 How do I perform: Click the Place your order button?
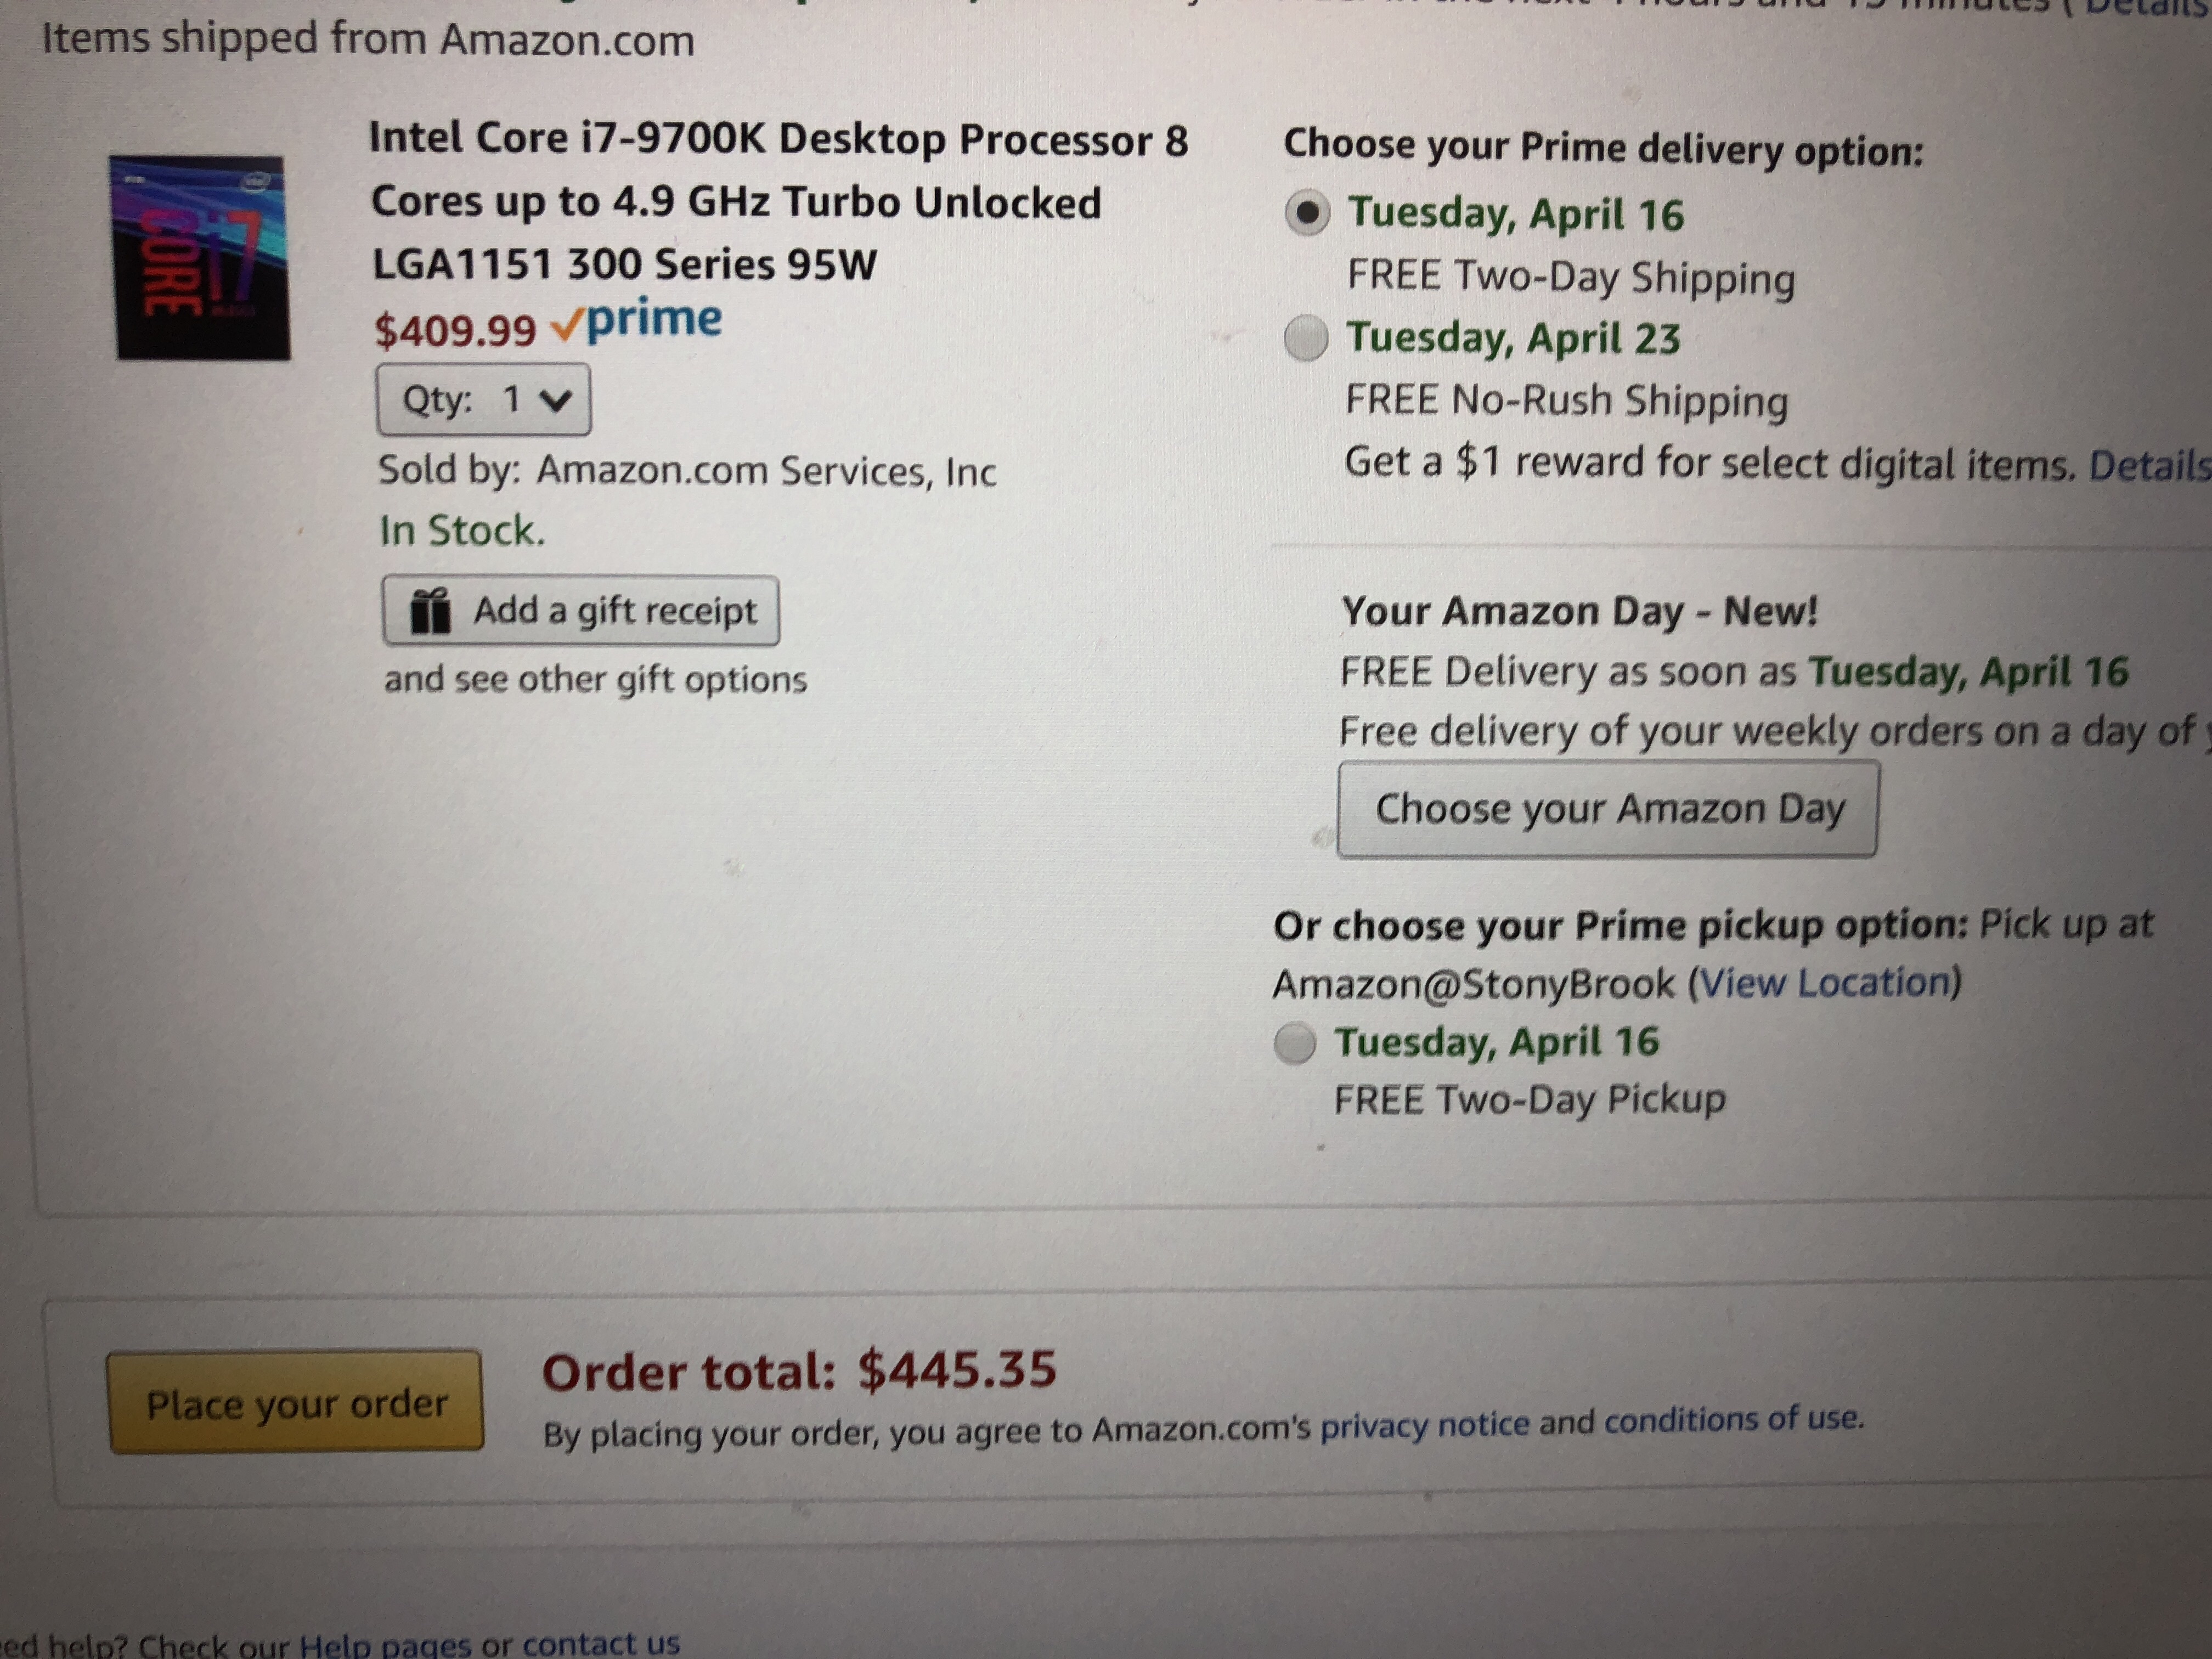pyautogui.click(x=295, y=1403)
